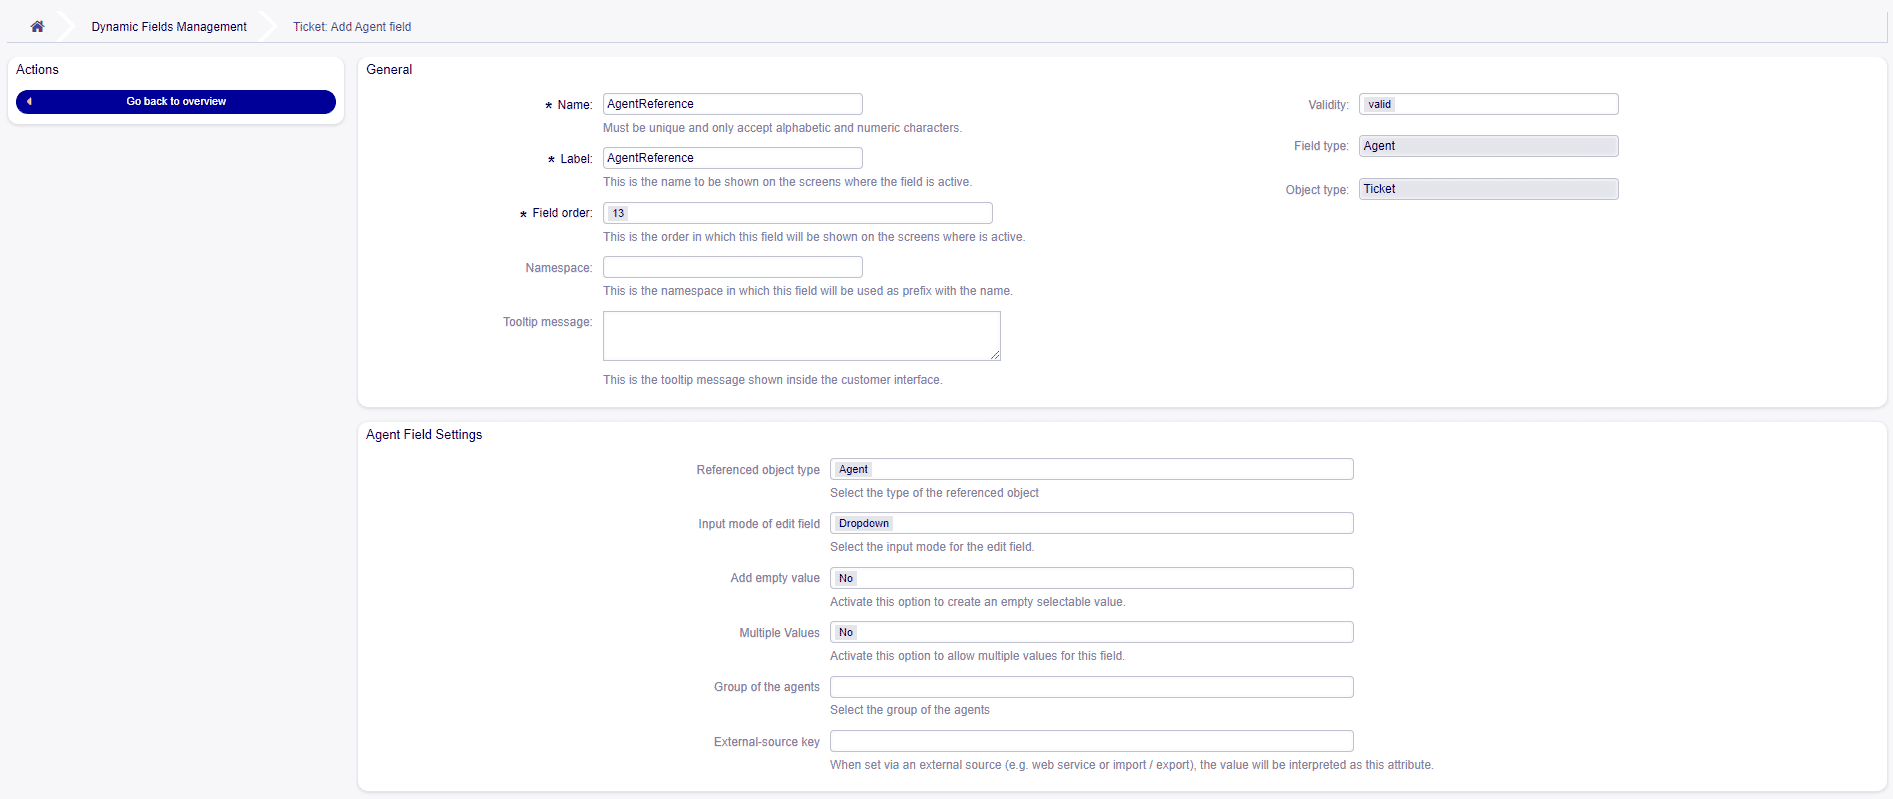The image size is (1893, 799).
Task: Click the Namespace input field
Action: click(733, 267)
